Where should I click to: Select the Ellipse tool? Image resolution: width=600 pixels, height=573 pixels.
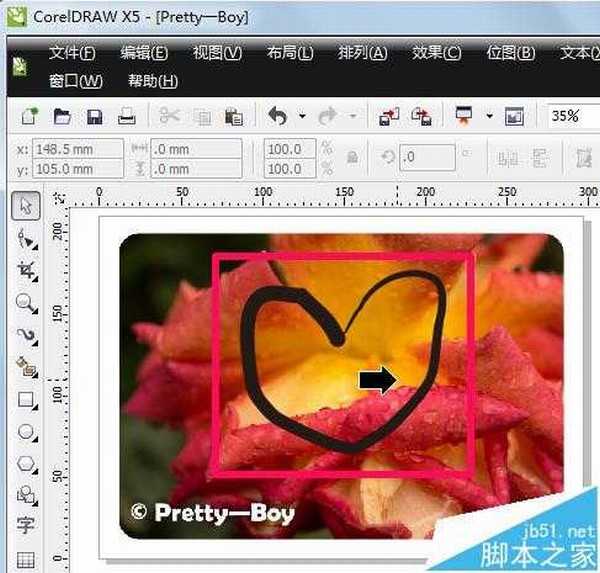(26, 432)
